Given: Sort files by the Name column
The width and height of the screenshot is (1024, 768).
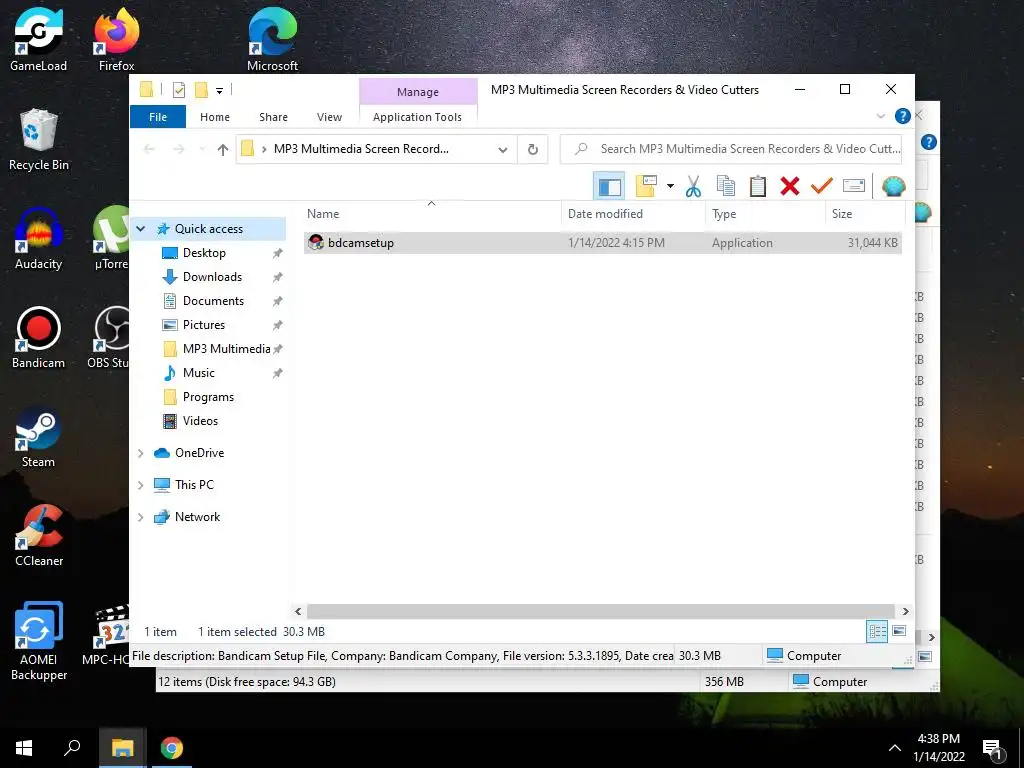Looking at the screenshot, I should point(432,214).
